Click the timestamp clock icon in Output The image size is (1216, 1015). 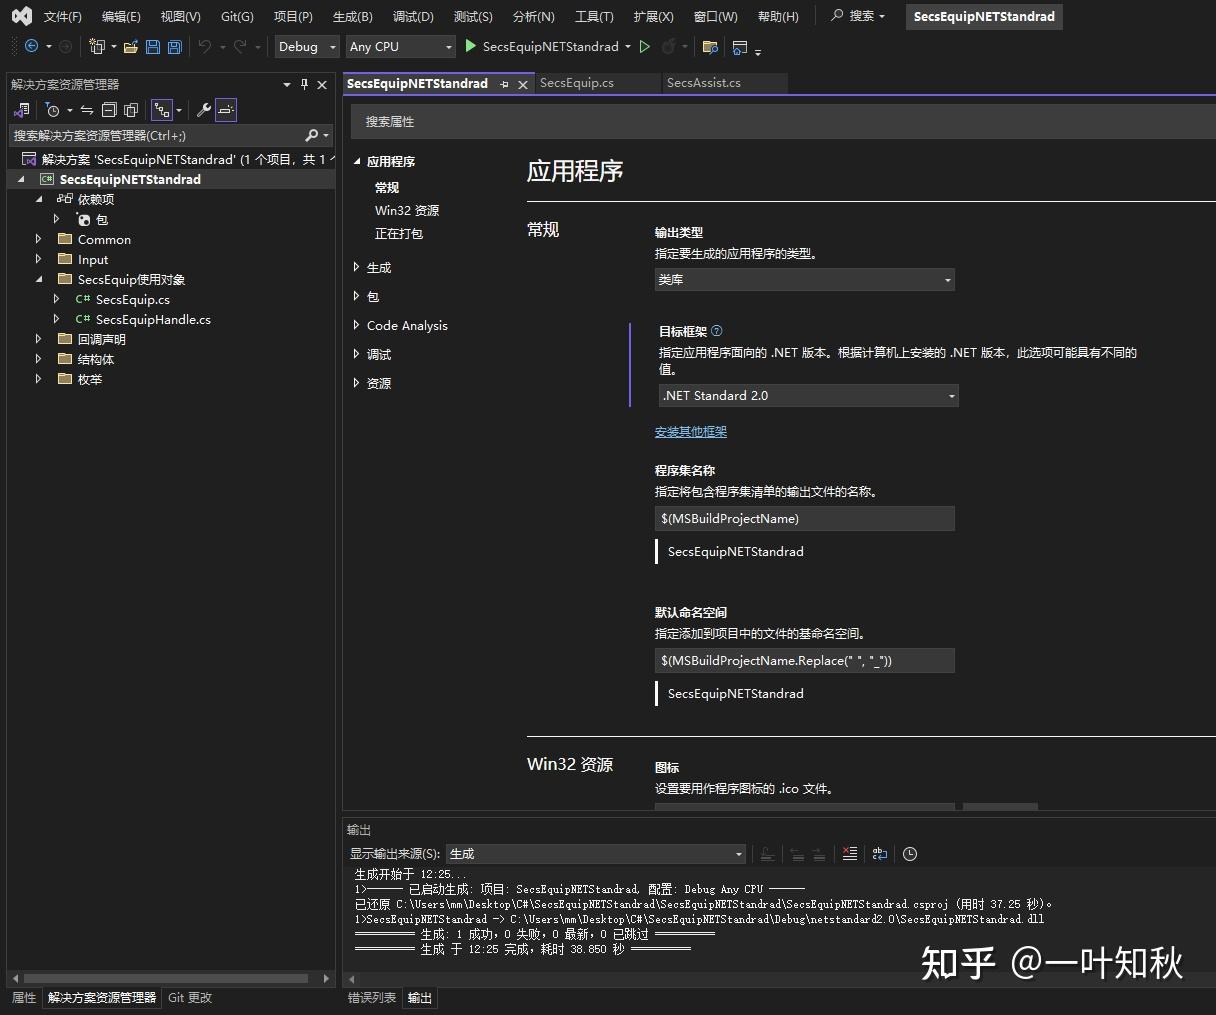click(910, 854)
